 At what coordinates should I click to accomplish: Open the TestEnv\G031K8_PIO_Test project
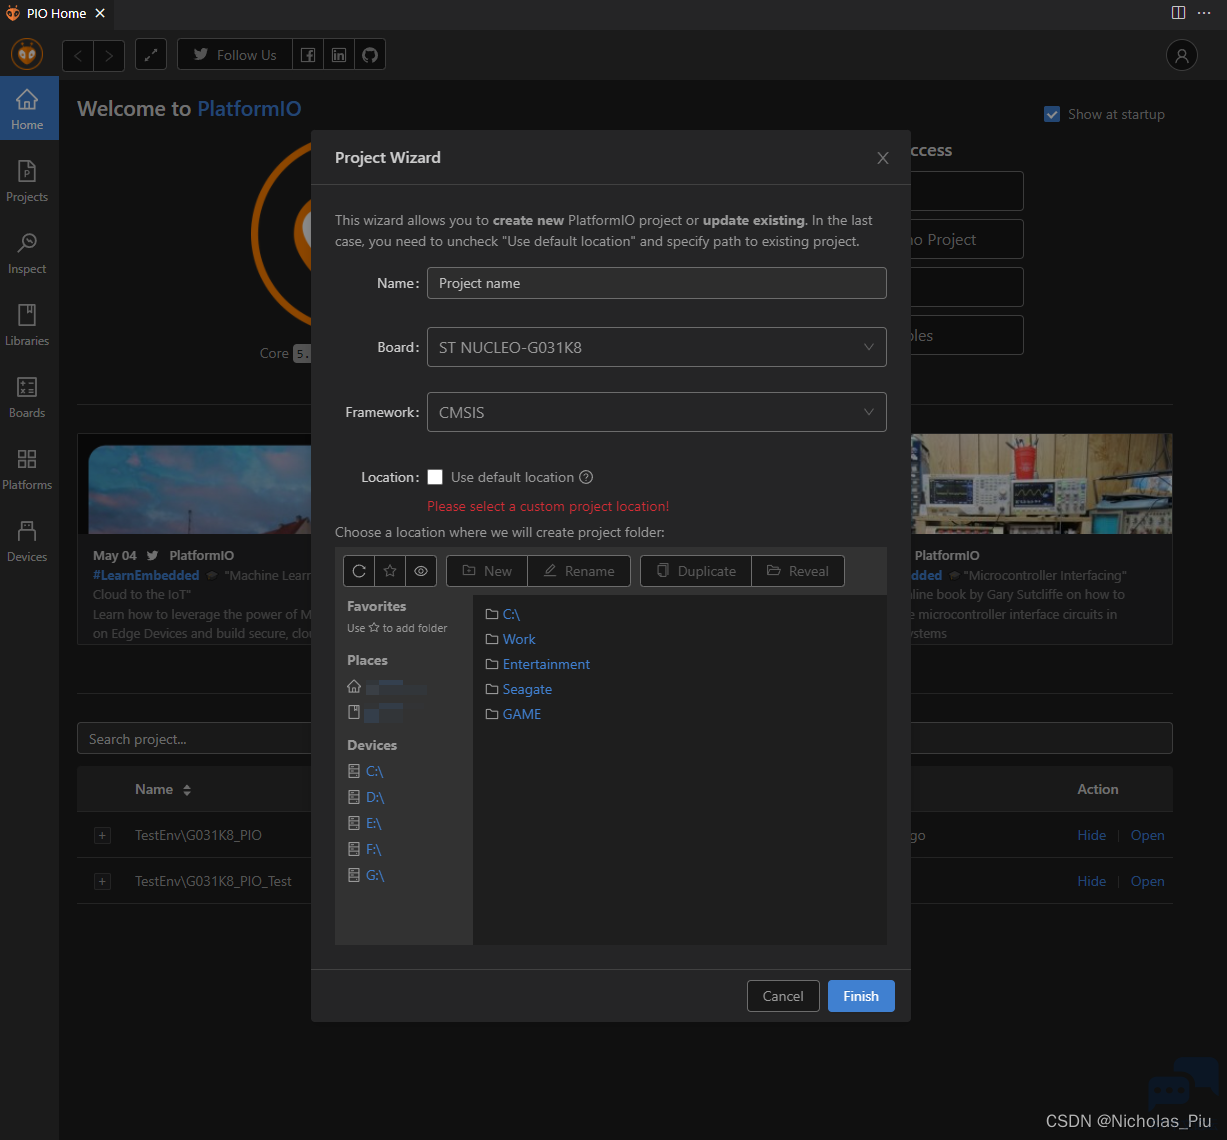coord(1148,881)
